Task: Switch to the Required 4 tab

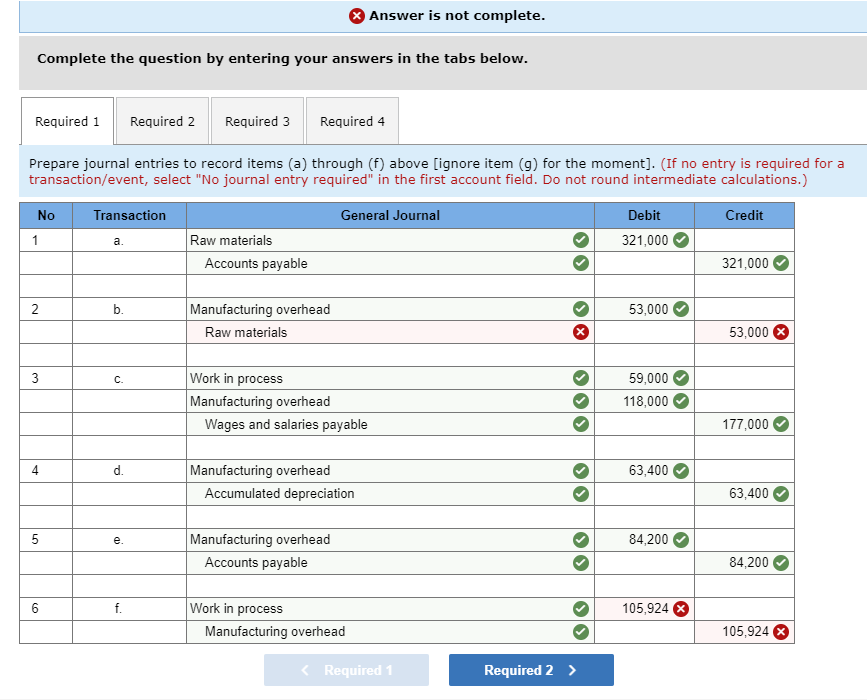Action: click(352, 120)
